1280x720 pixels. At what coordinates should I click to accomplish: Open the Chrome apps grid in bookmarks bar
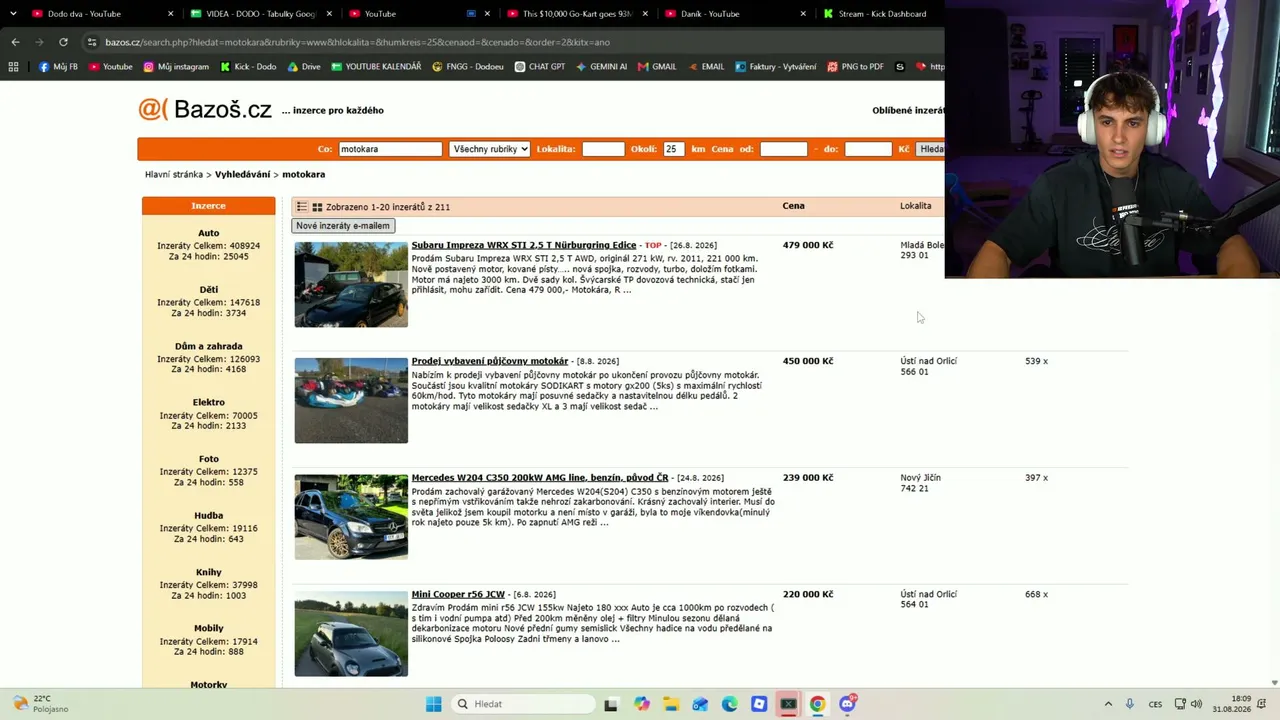(13, 67)
